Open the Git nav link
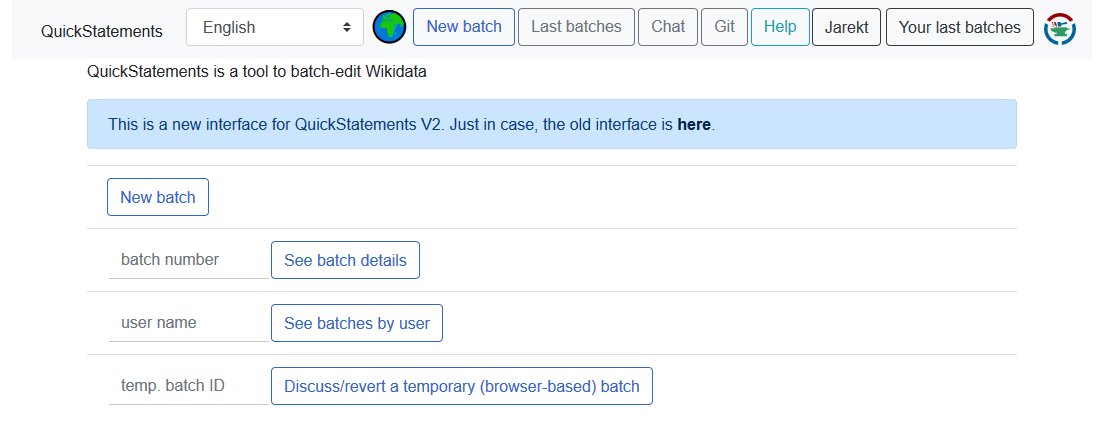This screenshot has width=1104, height=425. coord(724,27)
